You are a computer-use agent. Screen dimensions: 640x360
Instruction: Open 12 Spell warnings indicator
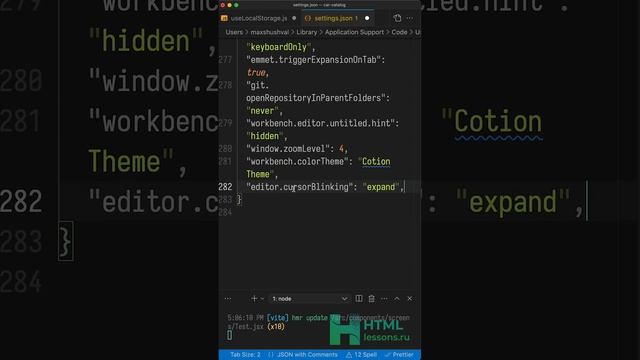(x=361, y=355)
